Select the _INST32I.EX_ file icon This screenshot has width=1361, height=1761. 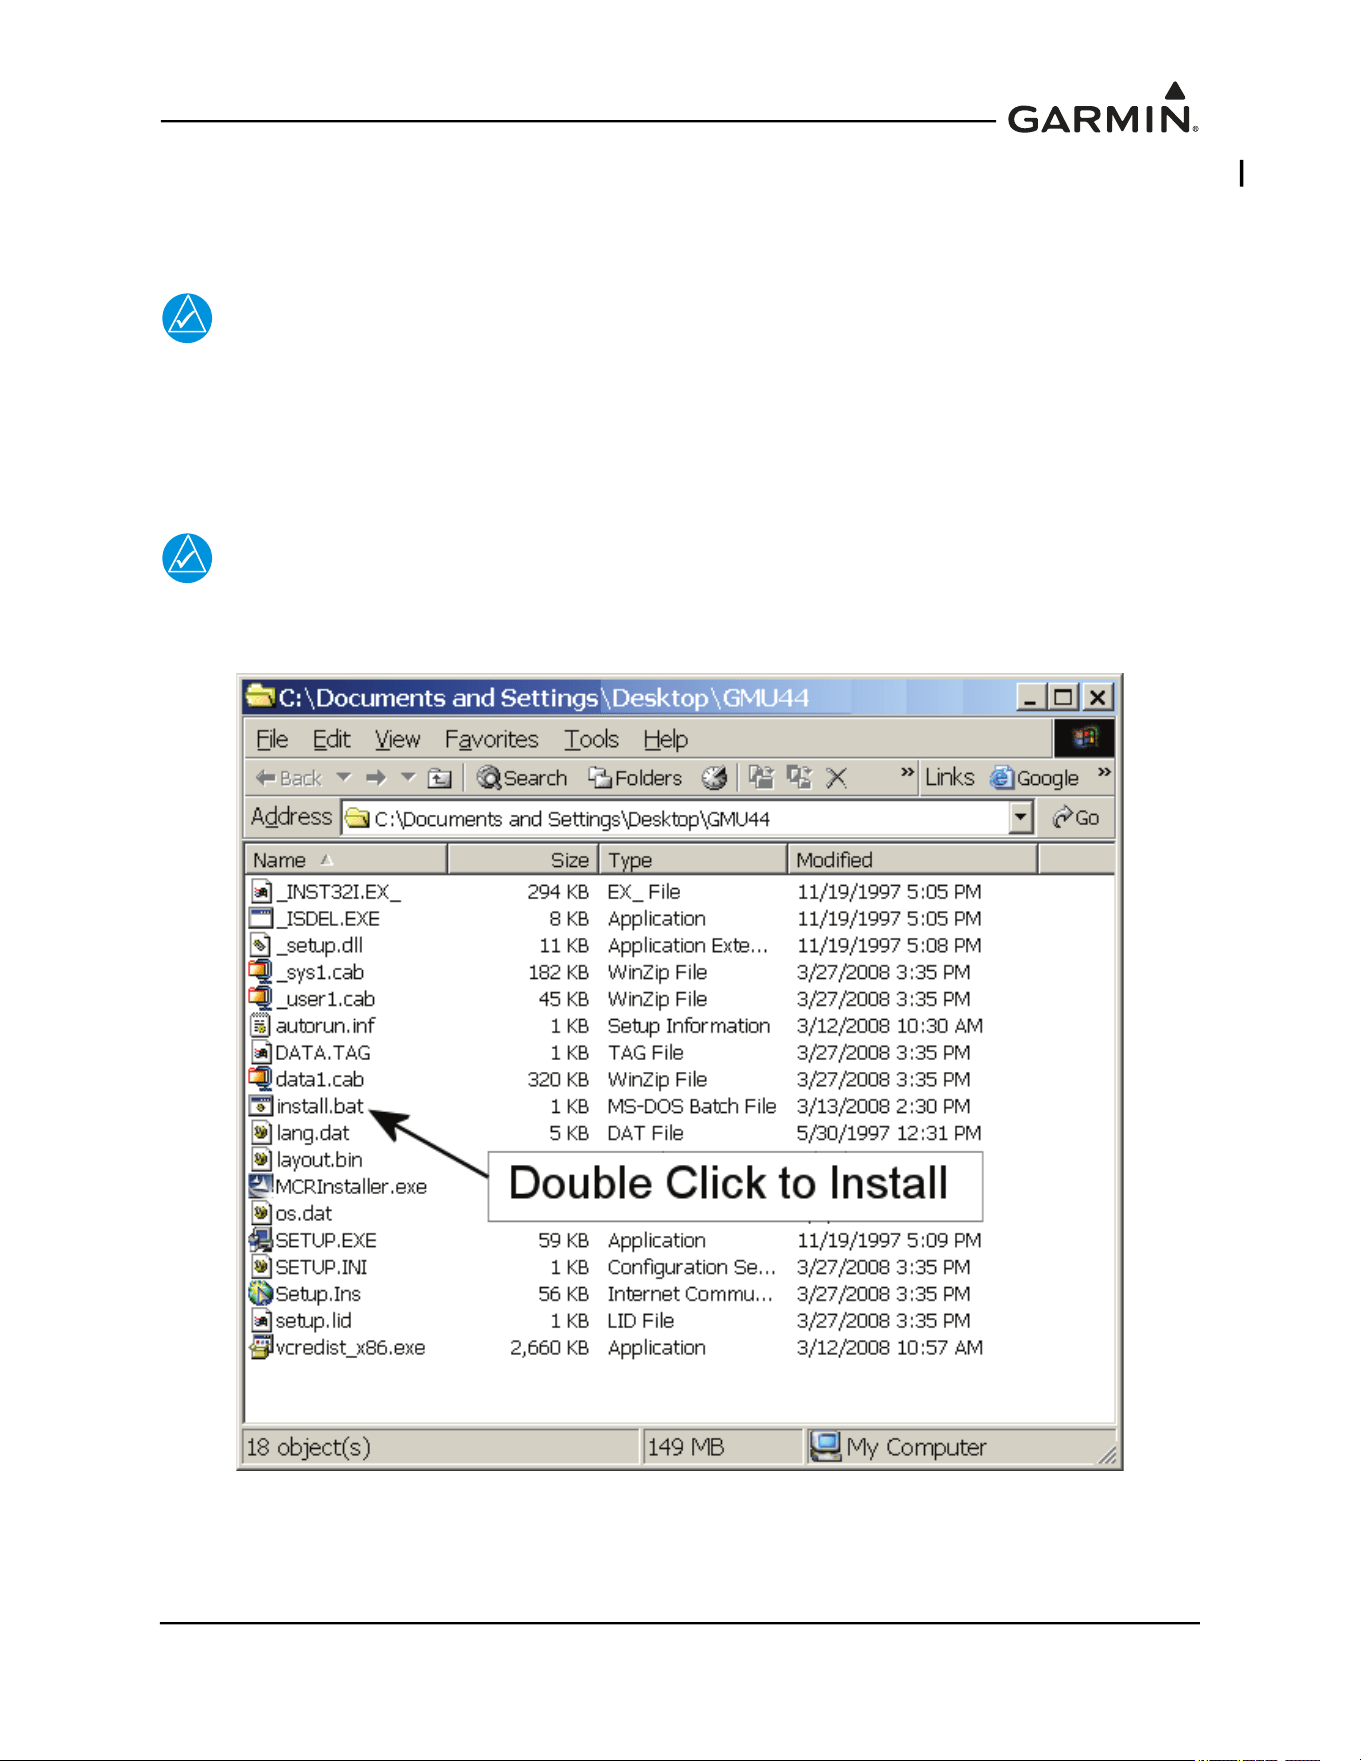261,891
